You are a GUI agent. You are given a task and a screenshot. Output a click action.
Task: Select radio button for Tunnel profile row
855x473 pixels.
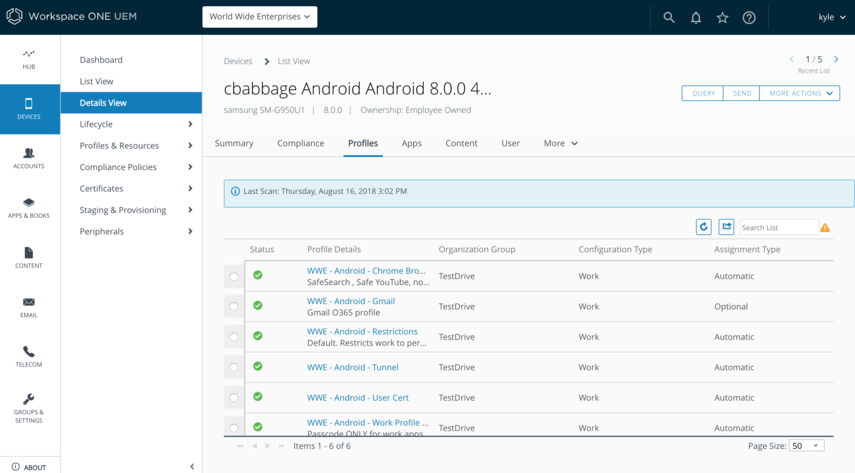tap(233, 367)
